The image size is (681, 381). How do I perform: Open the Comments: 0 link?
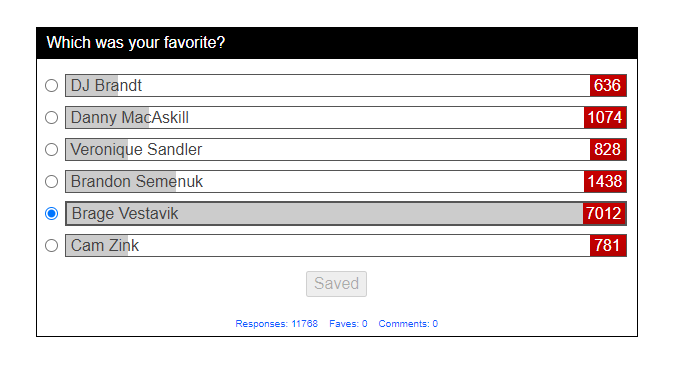[x=408, y=324]
